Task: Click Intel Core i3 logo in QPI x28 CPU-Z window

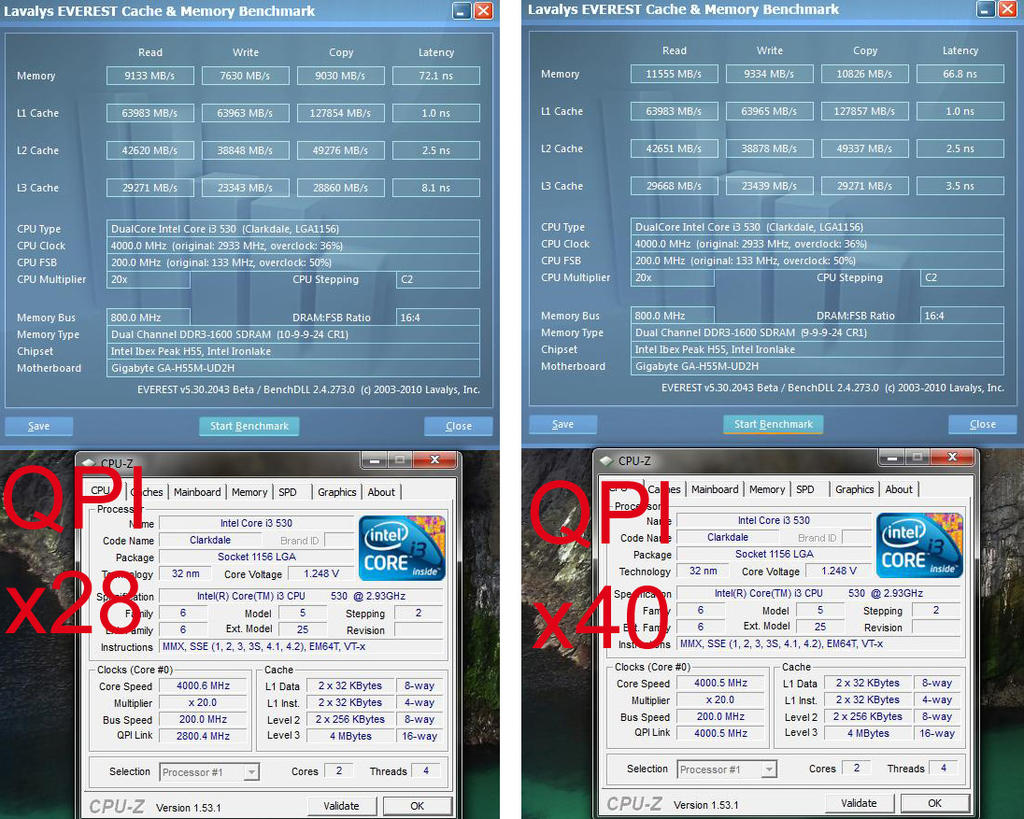Action: 402,548
